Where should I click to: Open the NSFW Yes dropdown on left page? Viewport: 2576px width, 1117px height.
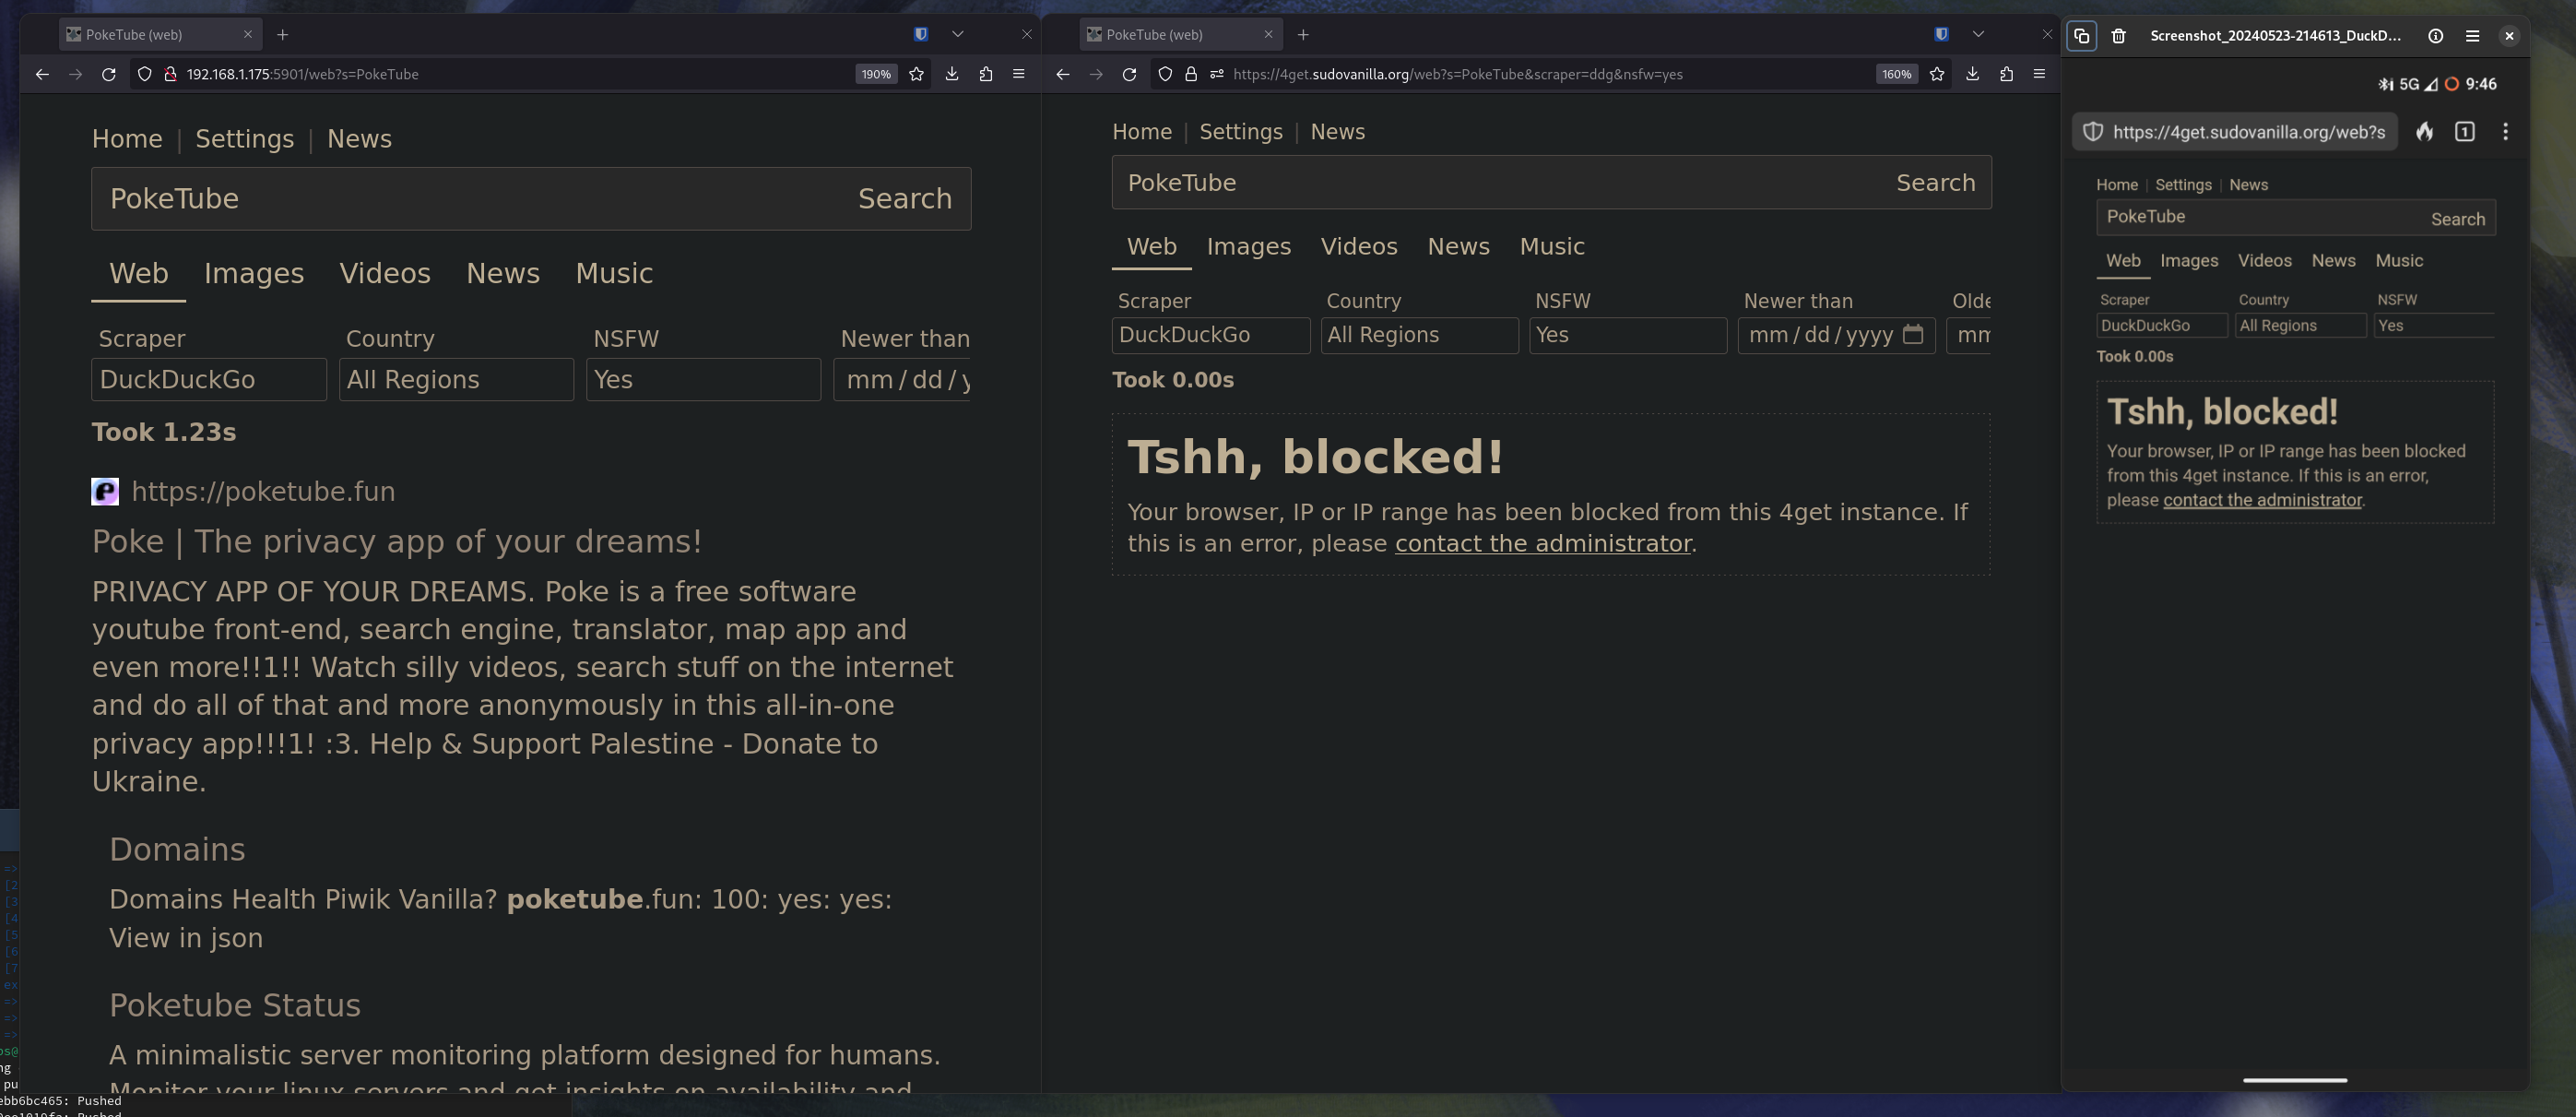703,380
